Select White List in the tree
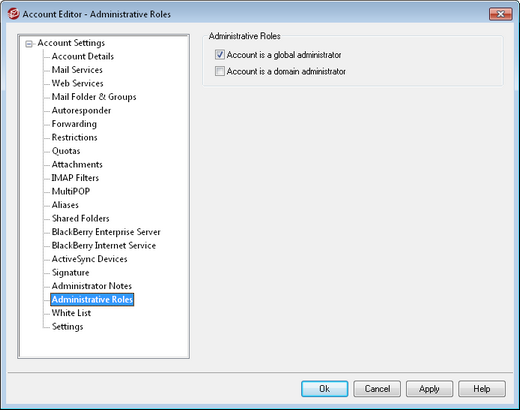The height and width of the screenshot is (410, 520). coord(71,313)
